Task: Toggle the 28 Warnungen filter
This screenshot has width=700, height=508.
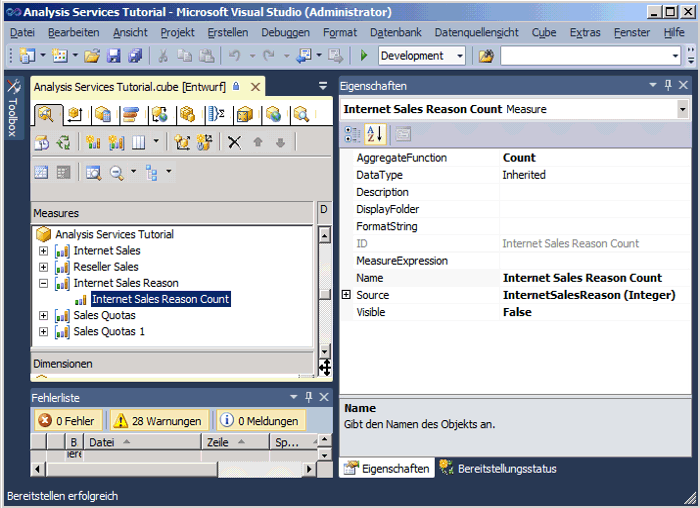Action: pyautogui.click(x=160, y=421)
